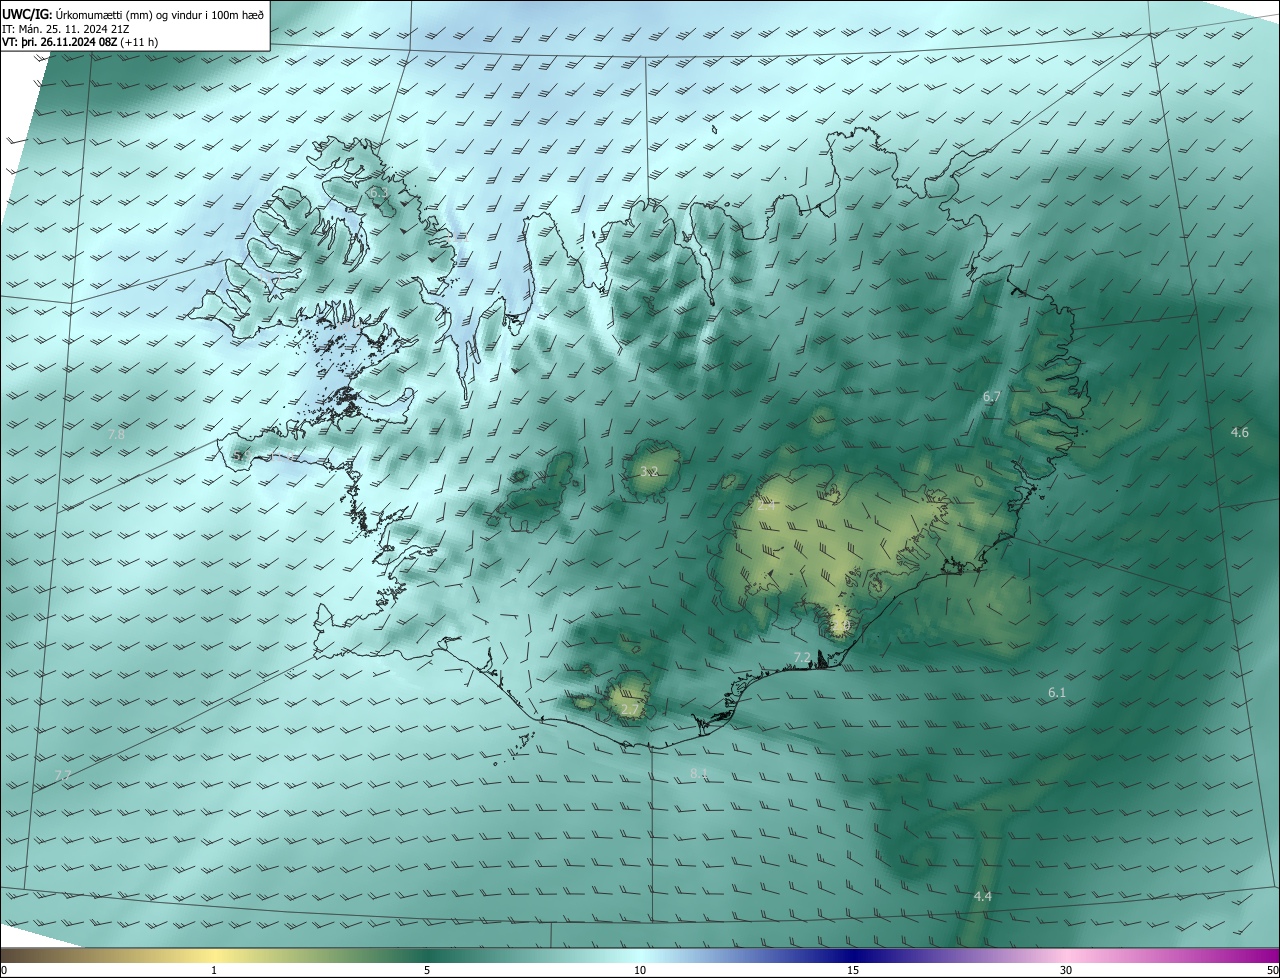This screenshot has width=1280, height=978.
Task: Click the 7.8 value west of Snæfellsnes
Action: pyautogui.click(x=116, y=435)
